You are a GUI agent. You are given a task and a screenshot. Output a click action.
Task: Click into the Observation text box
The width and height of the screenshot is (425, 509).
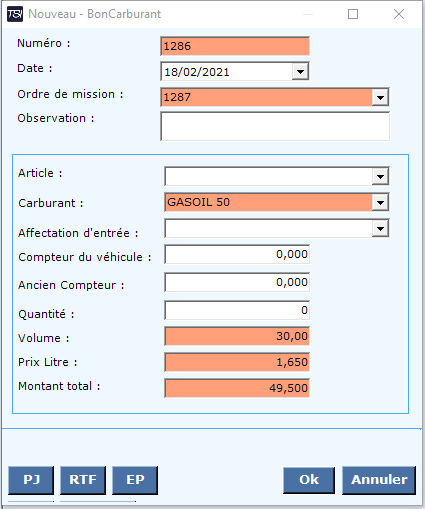275,126
